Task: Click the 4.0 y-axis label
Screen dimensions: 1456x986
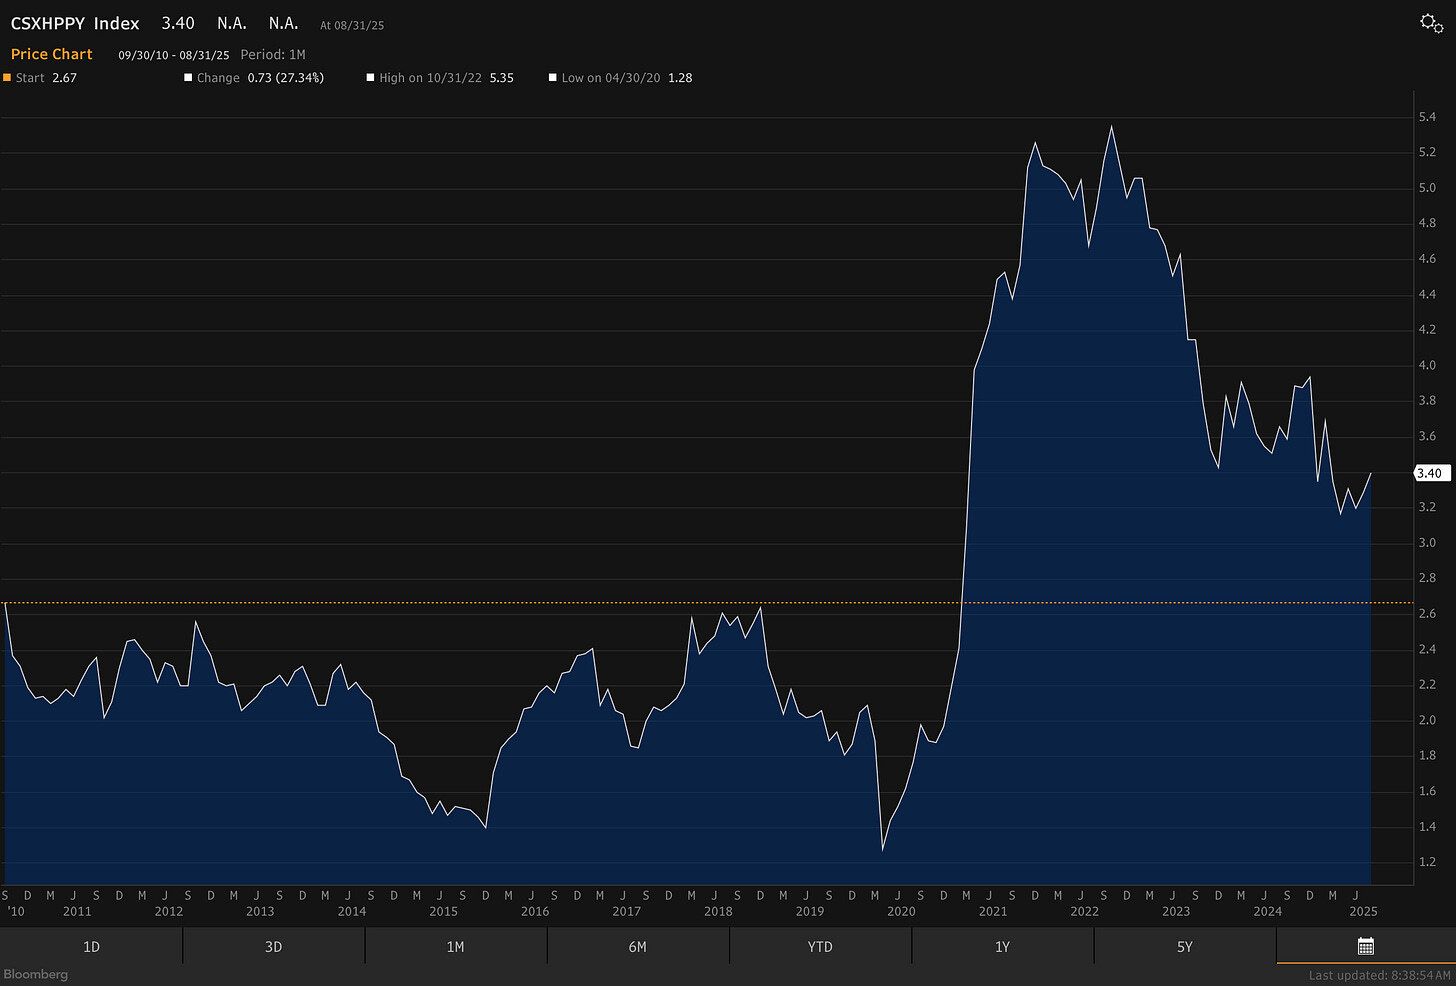Action: (x=1427, y=365)
